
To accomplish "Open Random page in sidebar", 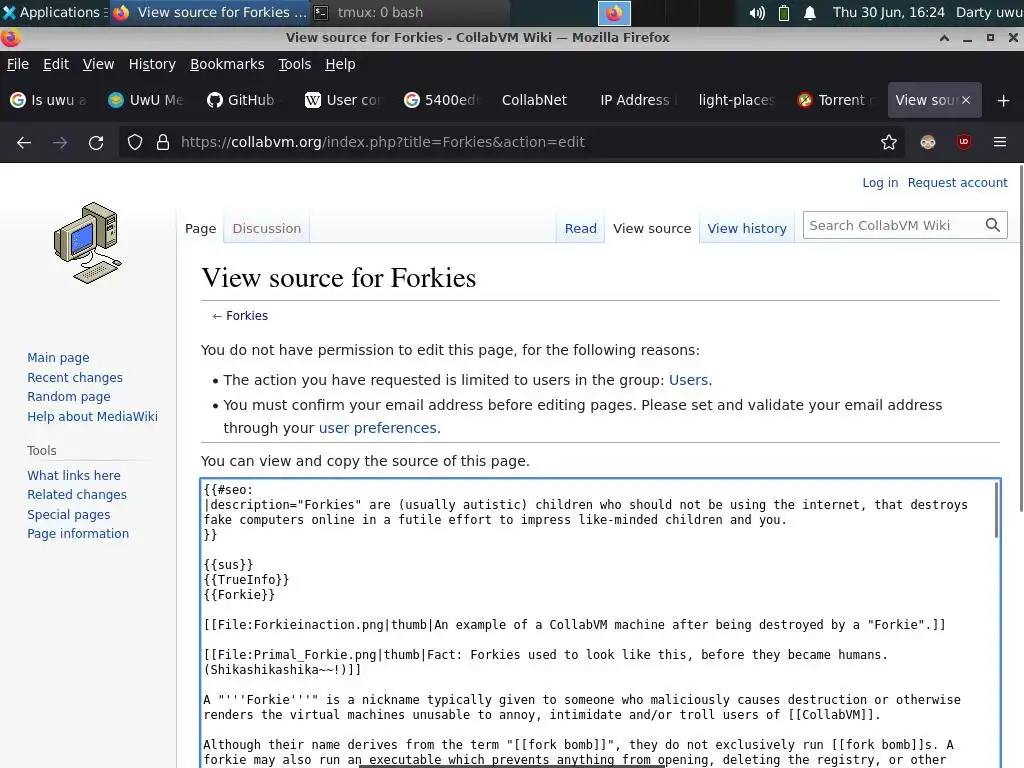I will (69, 397).
